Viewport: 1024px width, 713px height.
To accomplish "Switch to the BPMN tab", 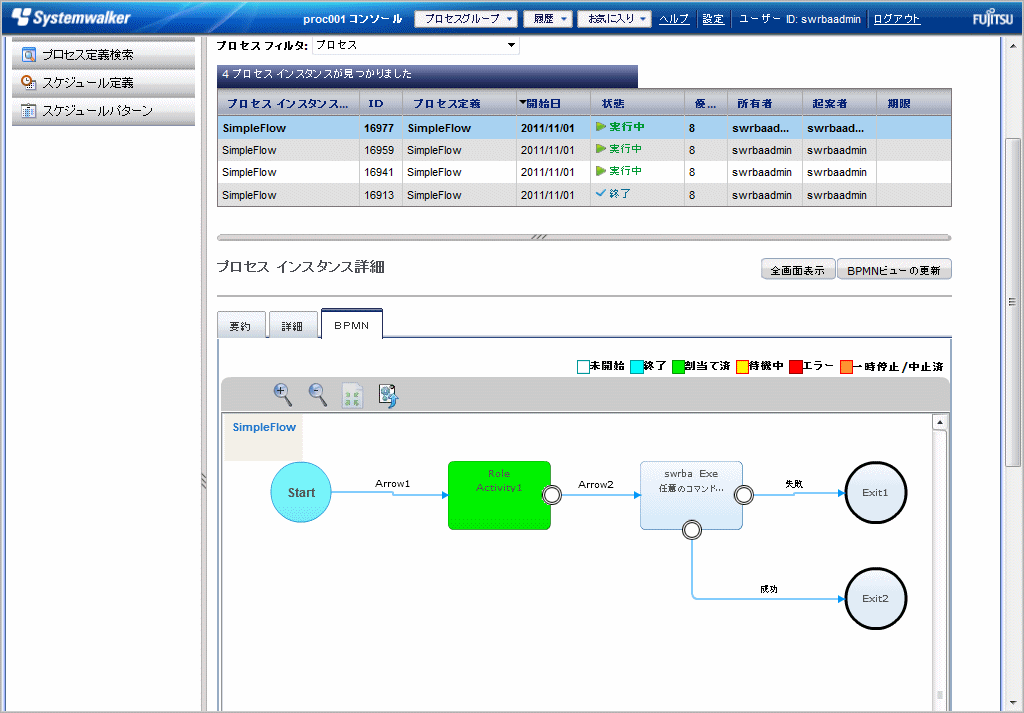I will (x=351, y=325).
